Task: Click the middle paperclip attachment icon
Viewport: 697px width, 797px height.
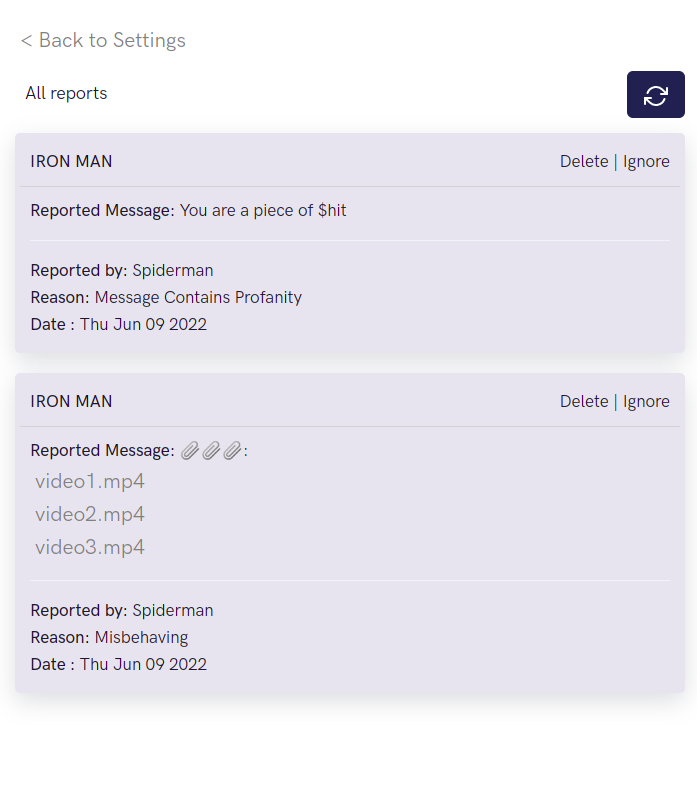Action: click(211, 450)
